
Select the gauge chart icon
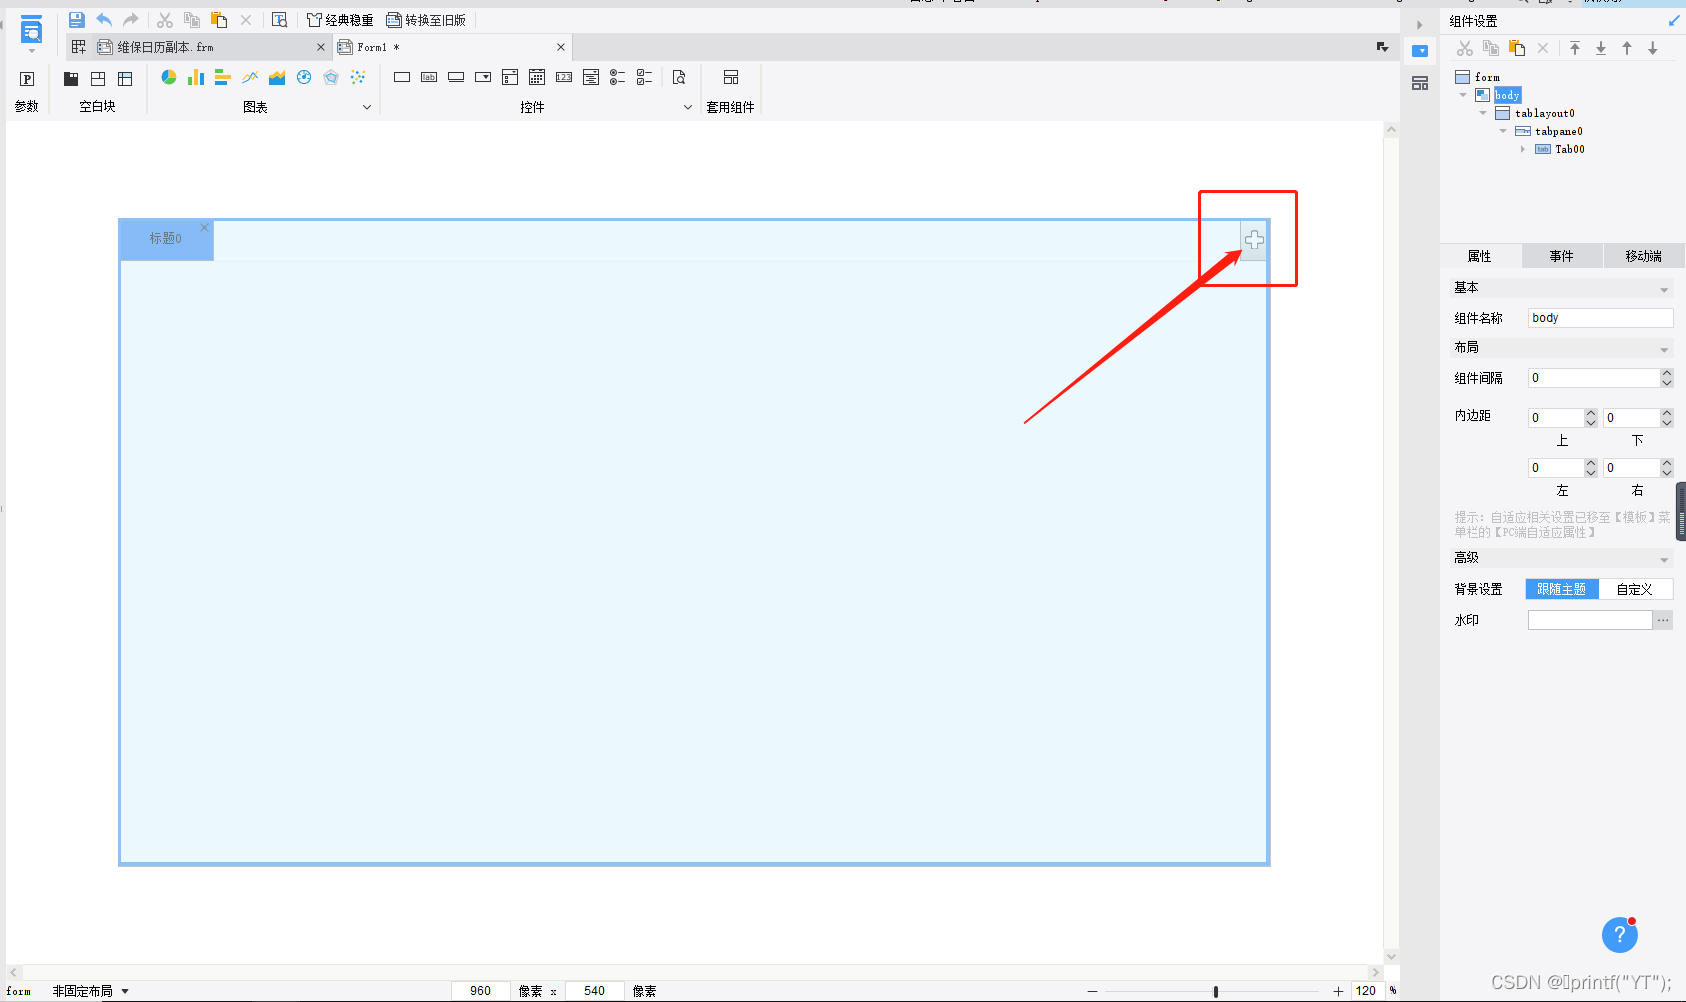(x=304, y=77)
